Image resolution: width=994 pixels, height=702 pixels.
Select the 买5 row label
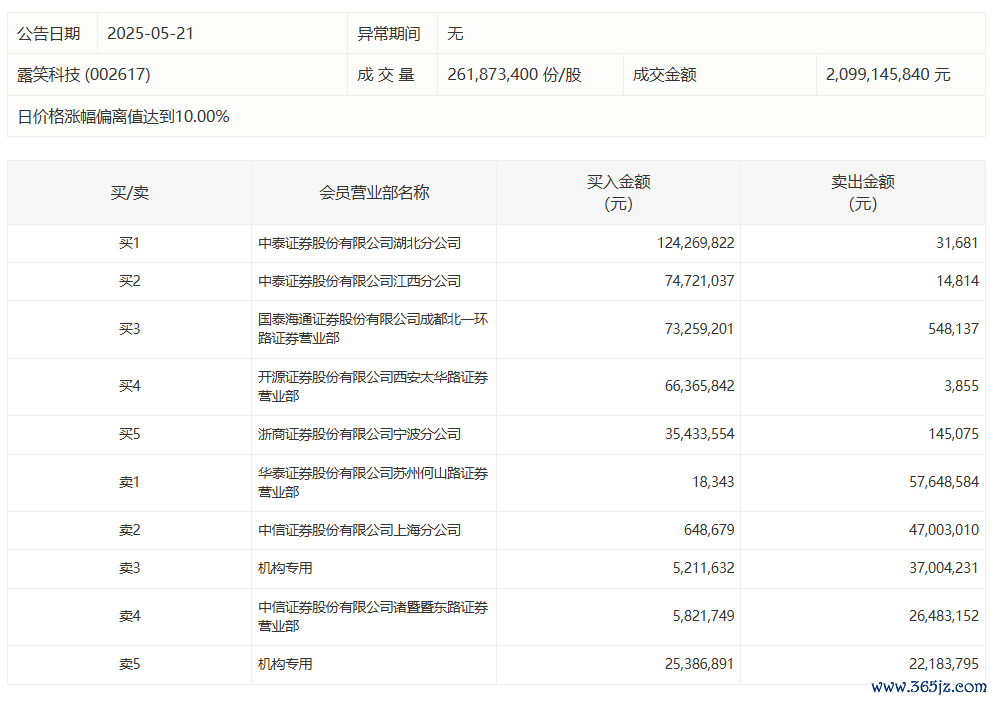click(129, 434)
